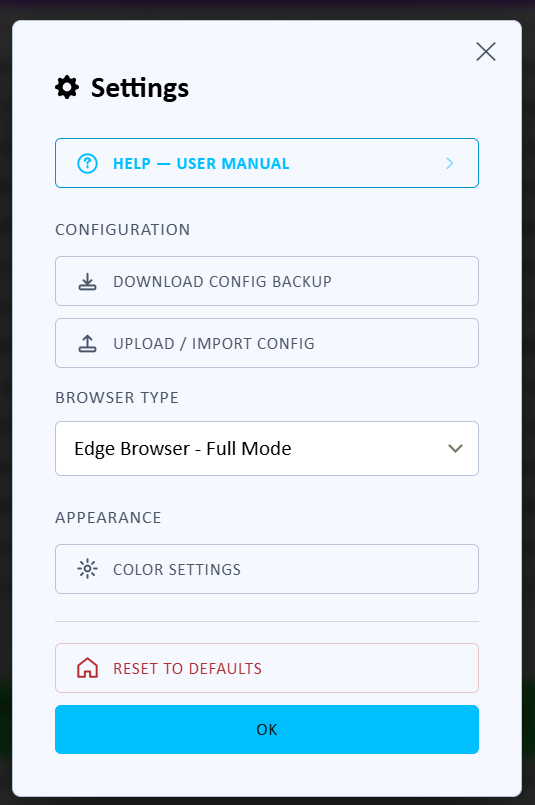535x805 pixels.
Task: Click the upload tray icon
Action: point(87,343)
